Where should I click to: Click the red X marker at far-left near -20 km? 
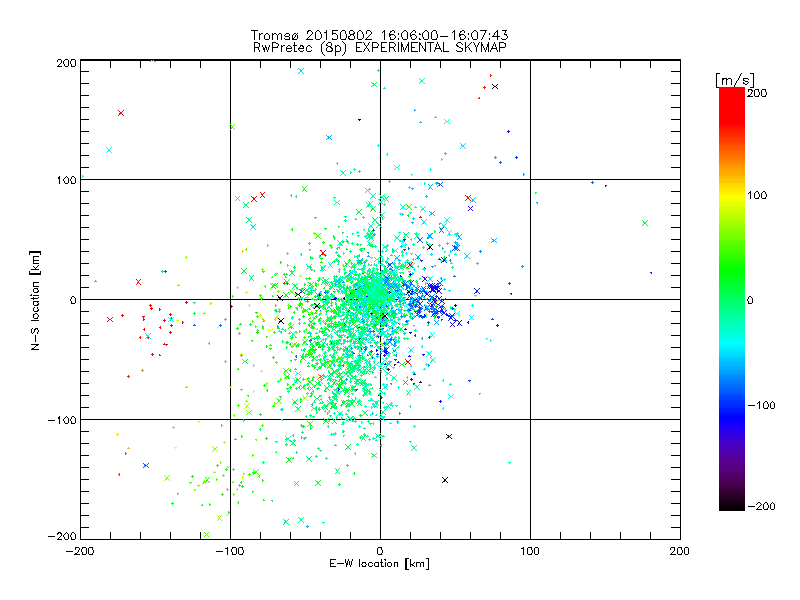[x=110, y=319]
